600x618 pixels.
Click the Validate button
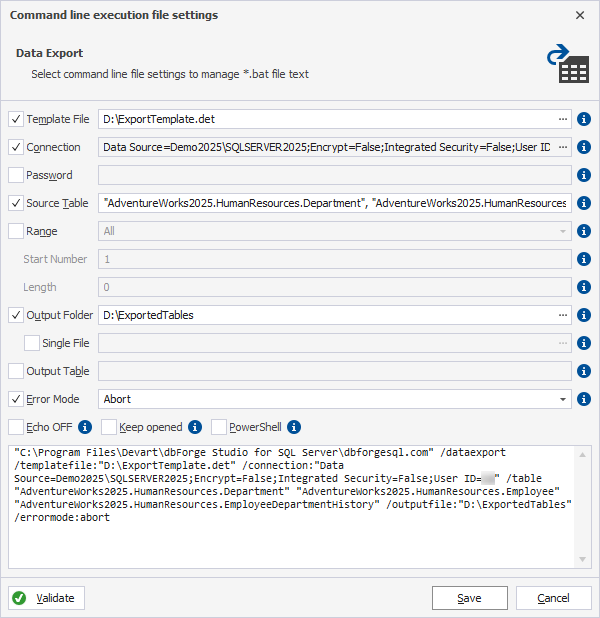point(47,598)
